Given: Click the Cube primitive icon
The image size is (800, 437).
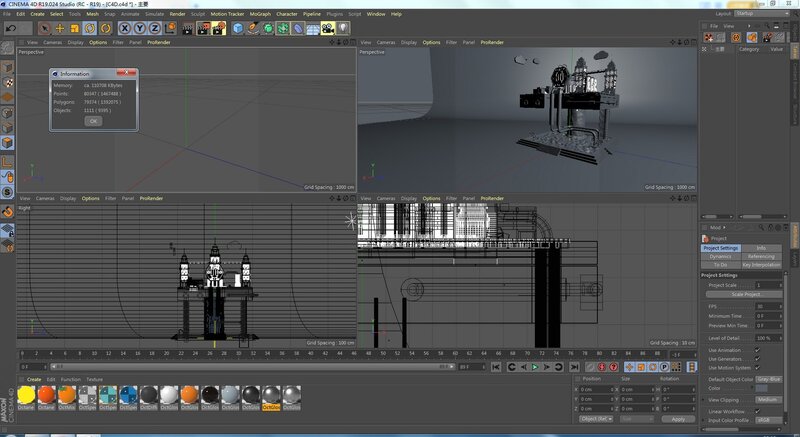Looking at the screenshot, I should point(238,29).
